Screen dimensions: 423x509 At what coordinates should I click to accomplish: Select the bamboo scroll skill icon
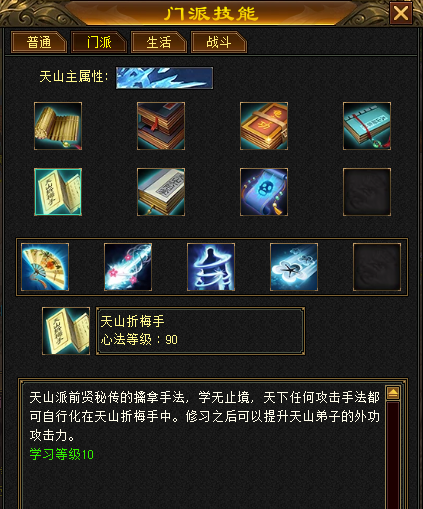coord(58,126)
